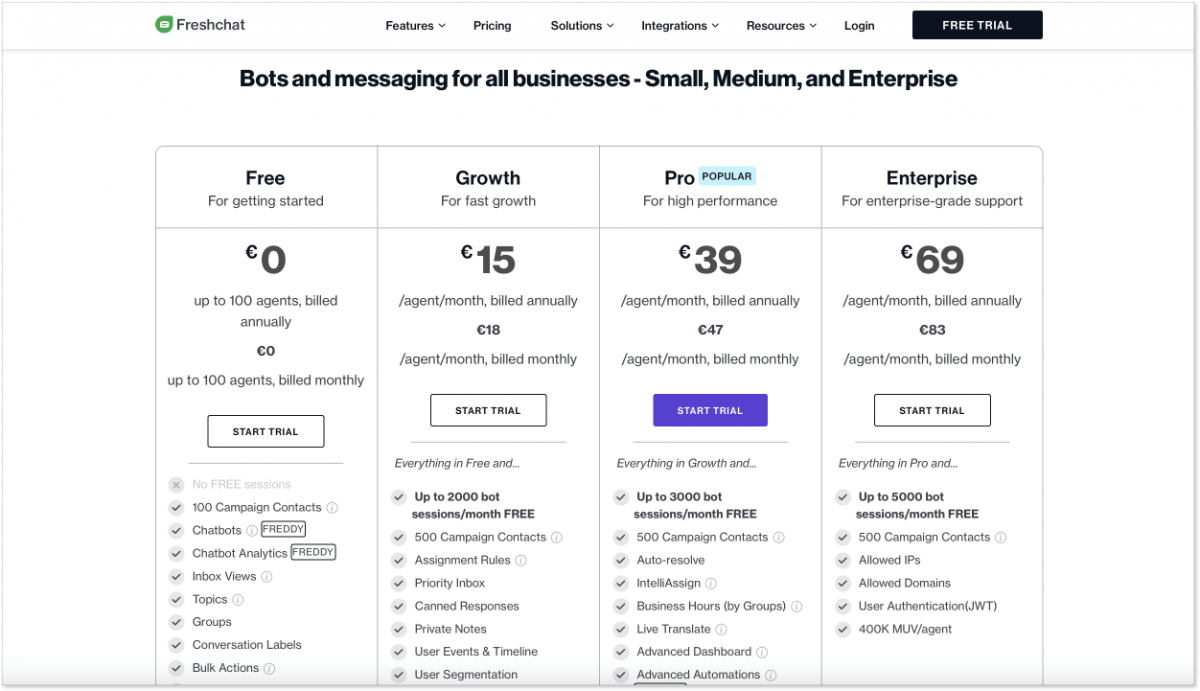The width and height of the screenshot is (1200, 691).
Task: Click the POPULAR badge beside Pro
Action: [x=727, y=175]
